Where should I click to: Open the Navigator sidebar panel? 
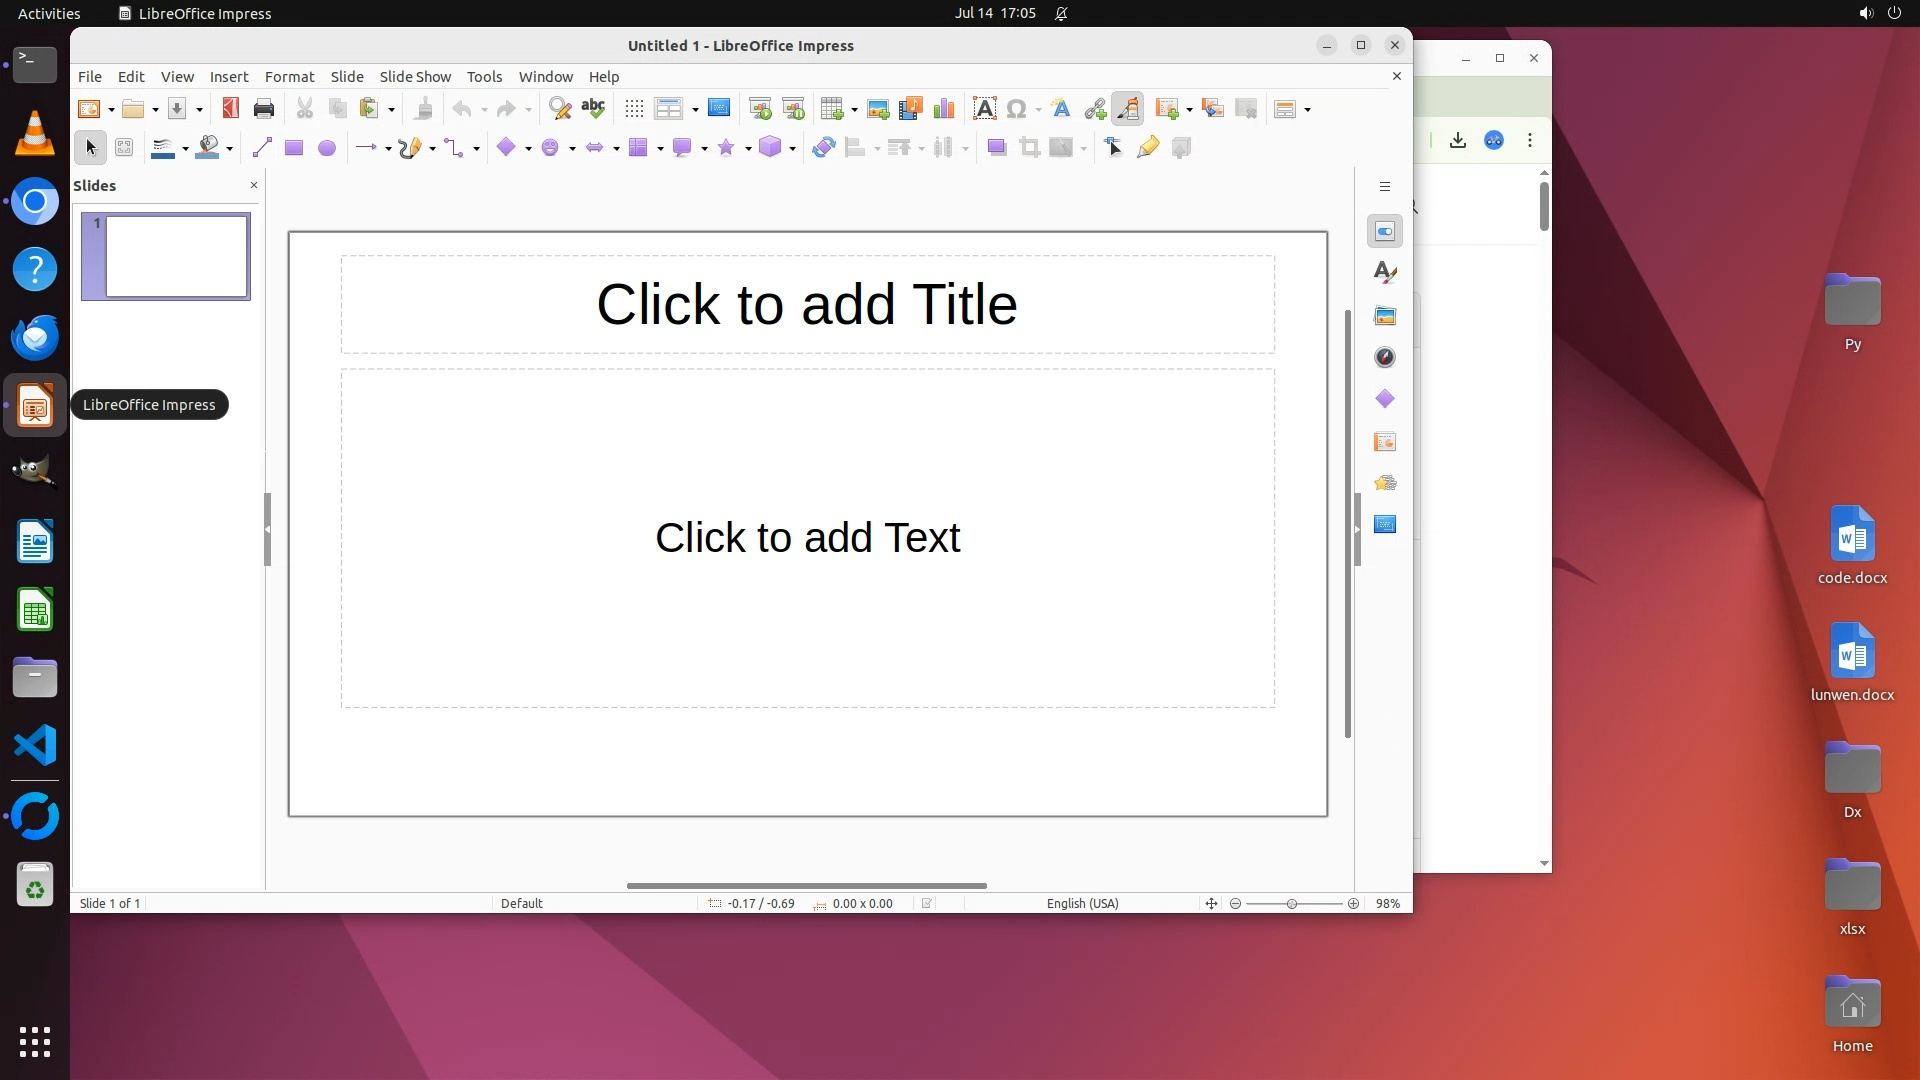(1385, 357)
